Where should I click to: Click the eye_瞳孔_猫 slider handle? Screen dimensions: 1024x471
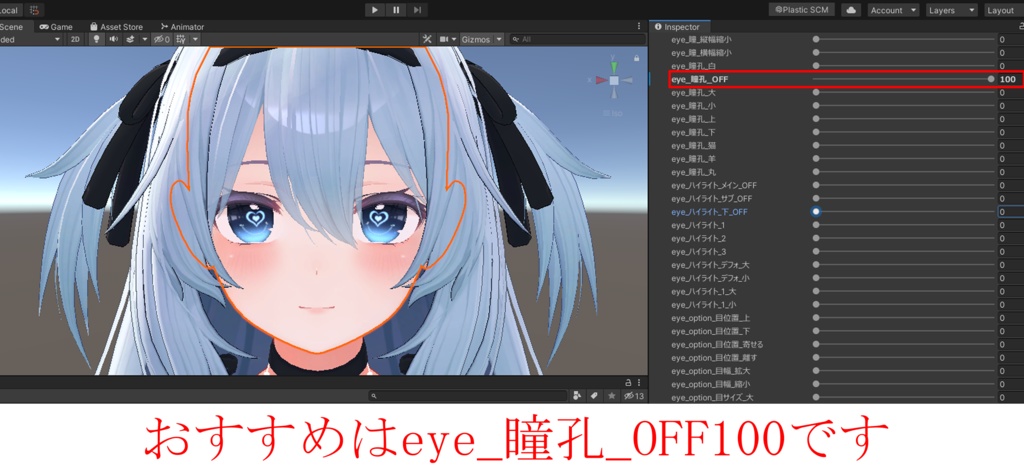coord(816,145)
